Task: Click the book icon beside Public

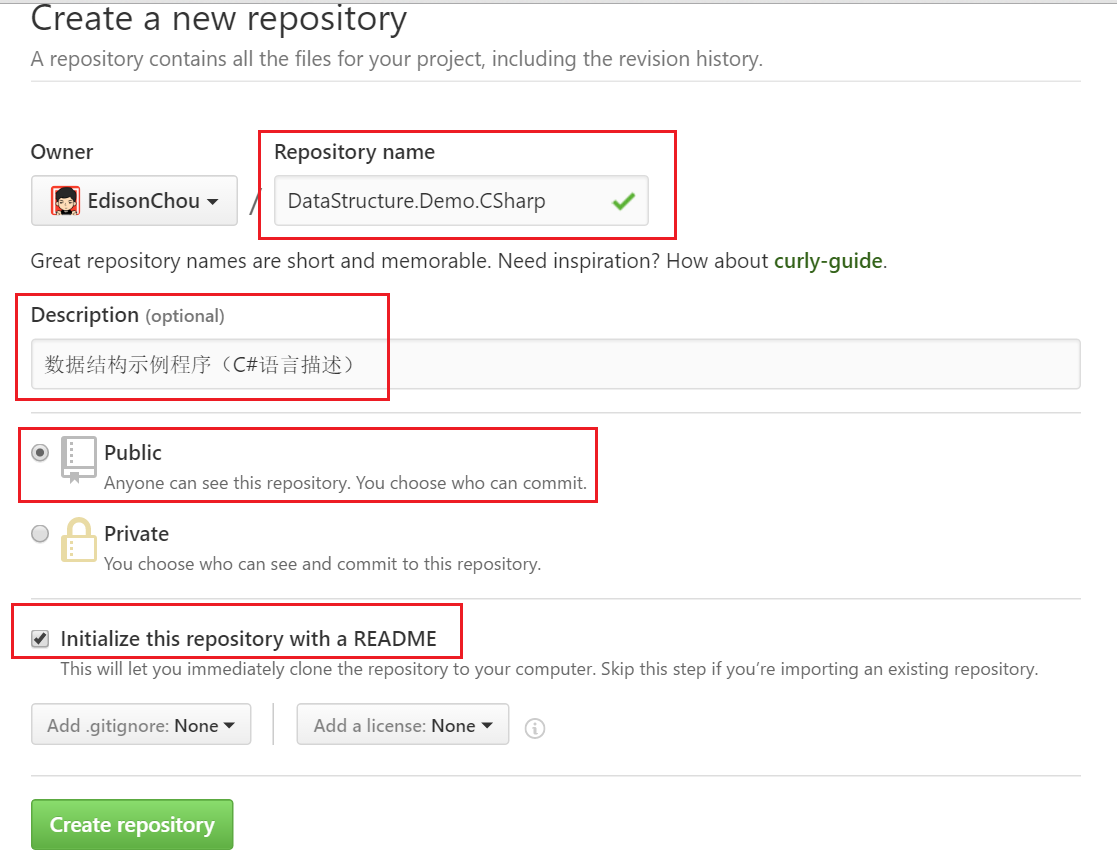Action: click(x=79, y=460)
